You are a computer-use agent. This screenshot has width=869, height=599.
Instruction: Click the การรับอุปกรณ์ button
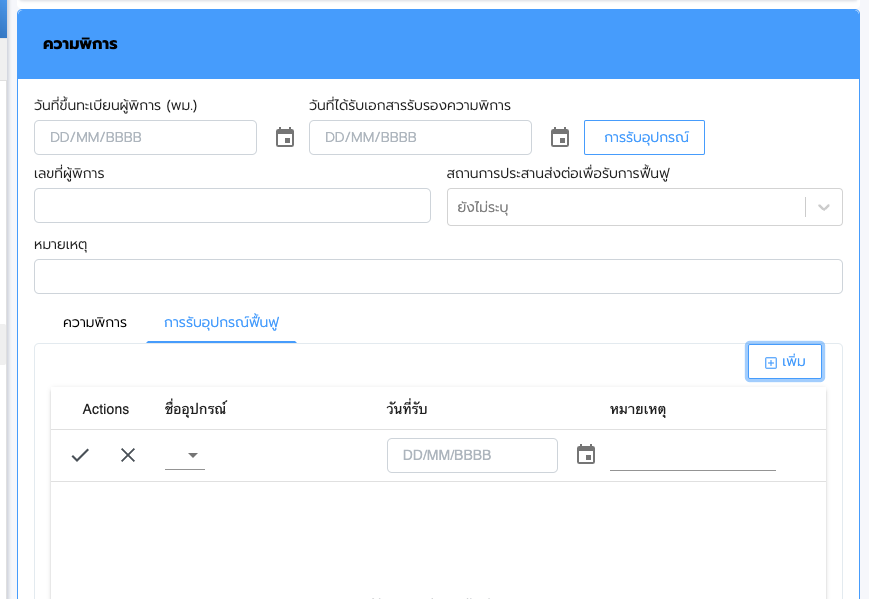644,138
